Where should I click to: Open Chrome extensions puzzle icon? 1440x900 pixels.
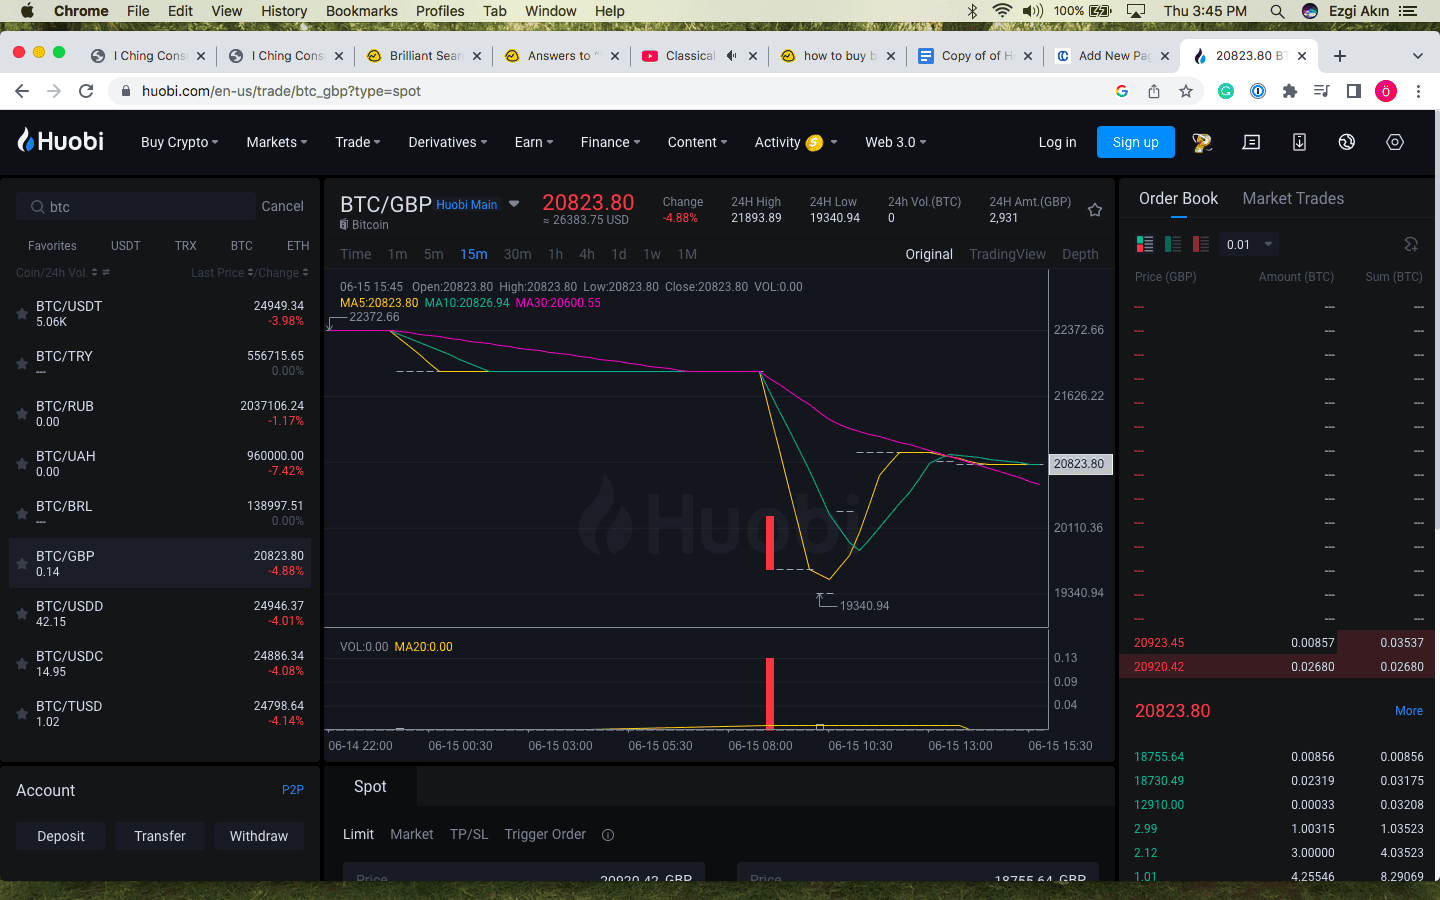click(1290, 91)
